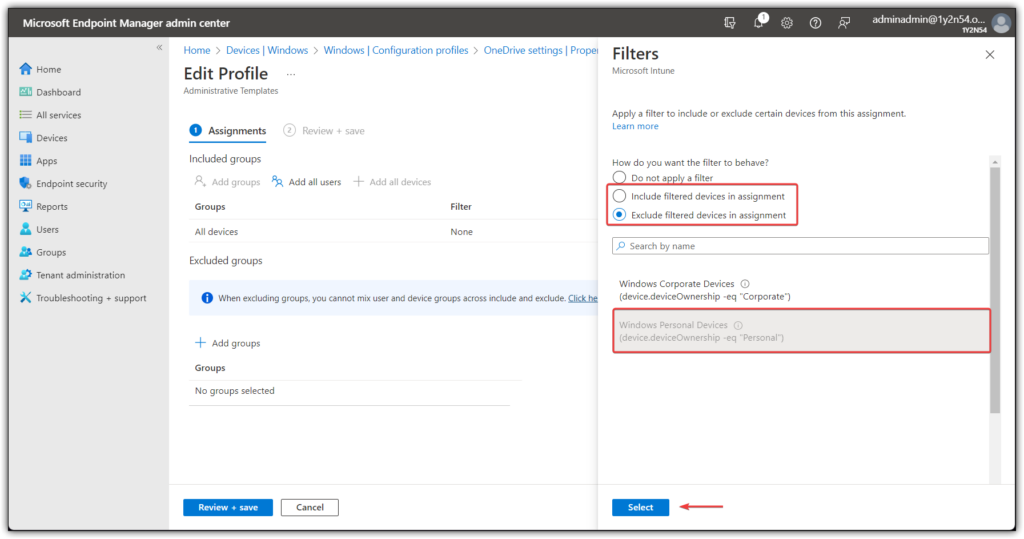Open the 'Click here' link in info banner

[x=583, y=298]
